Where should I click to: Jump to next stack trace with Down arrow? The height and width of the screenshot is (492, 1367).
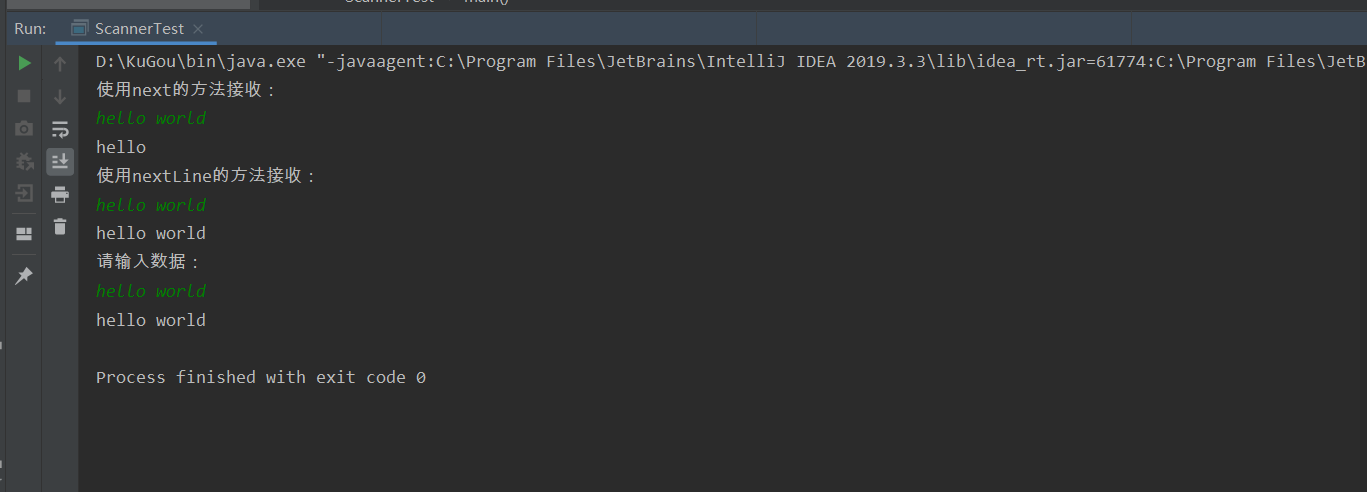[60, 96]
